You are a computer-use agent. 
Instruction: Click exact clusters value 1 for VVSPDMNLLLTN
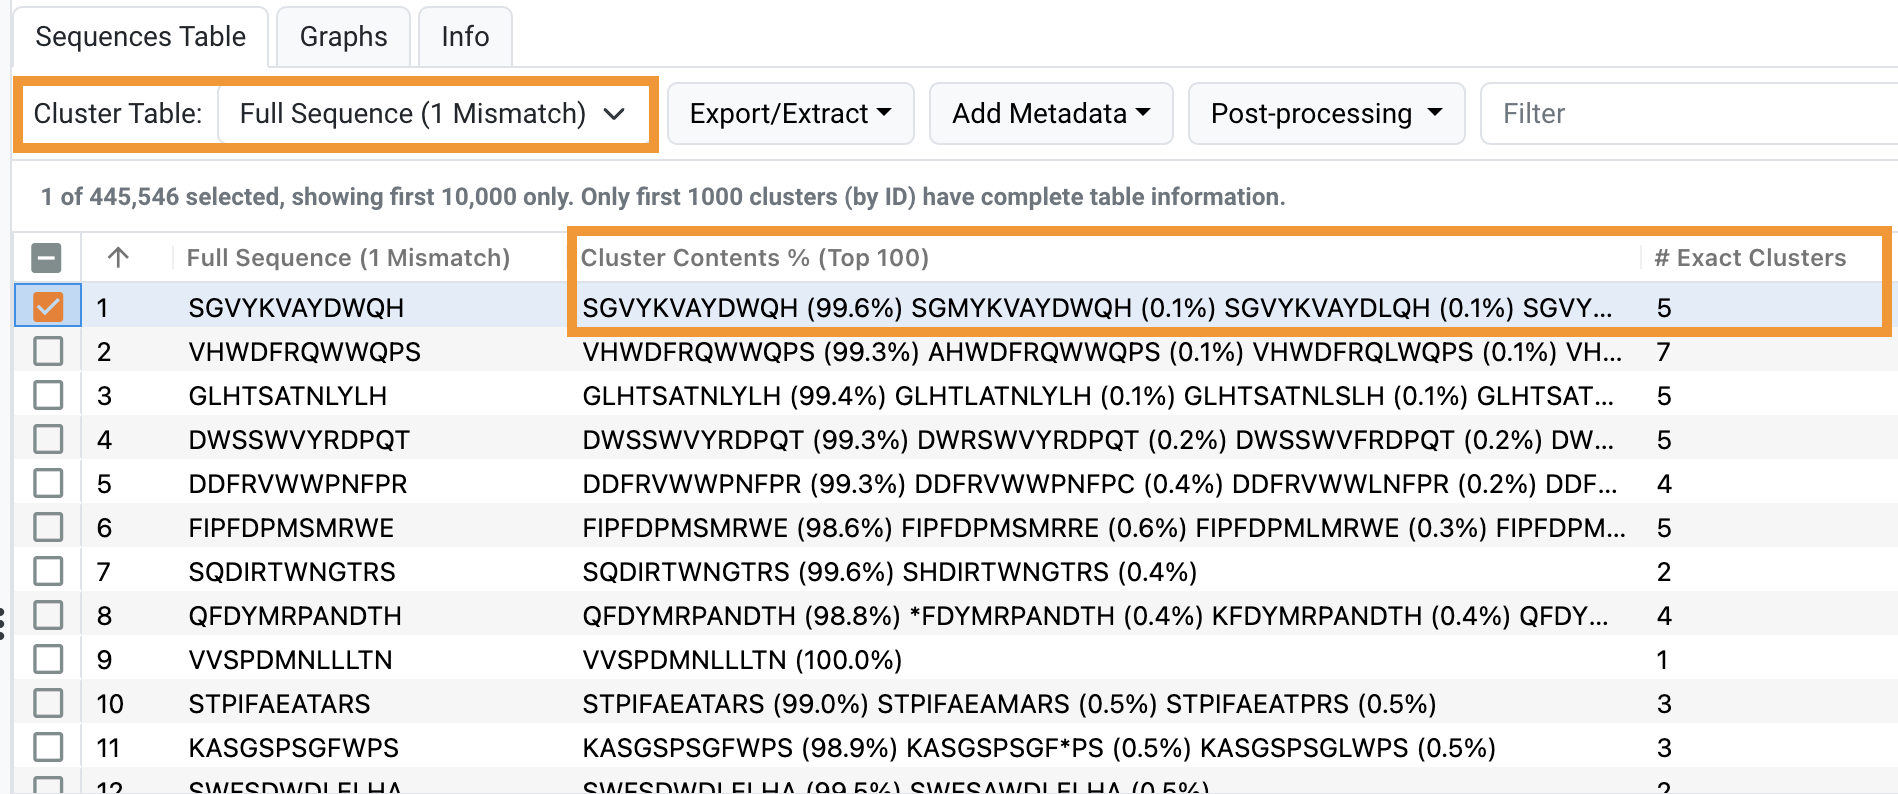(x=1662, y=660)
